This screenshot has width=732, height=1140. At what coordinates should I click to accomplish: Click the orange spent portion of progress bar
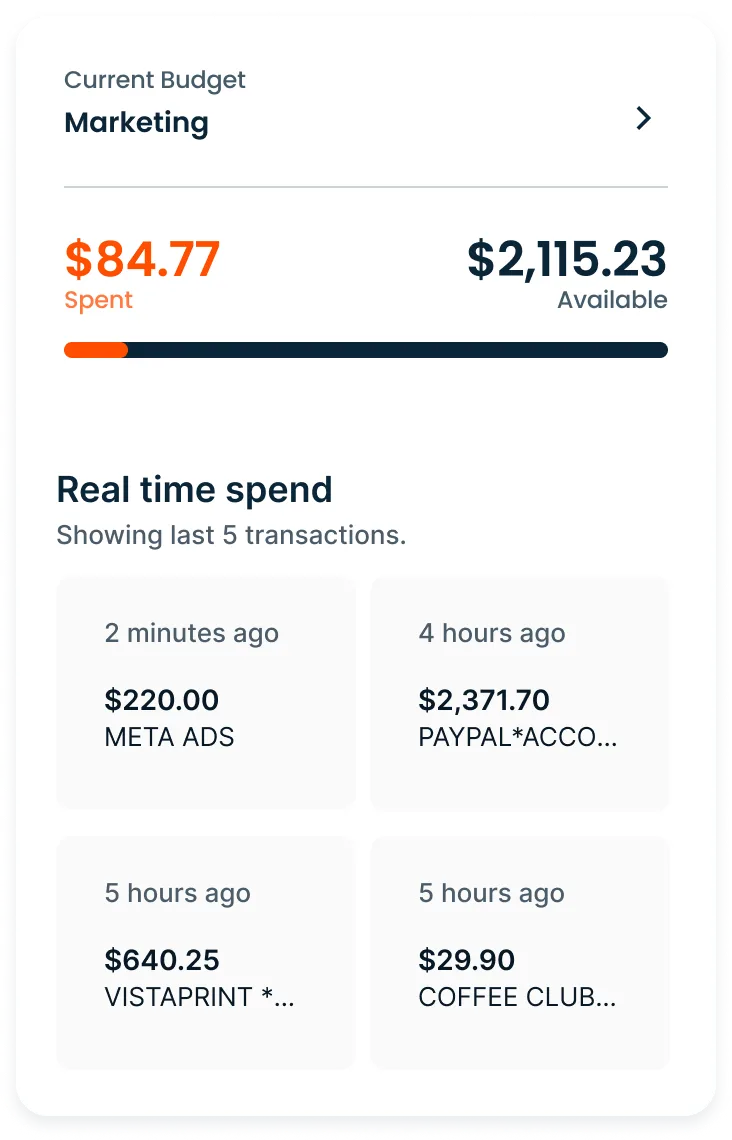[x=95, y=350]
